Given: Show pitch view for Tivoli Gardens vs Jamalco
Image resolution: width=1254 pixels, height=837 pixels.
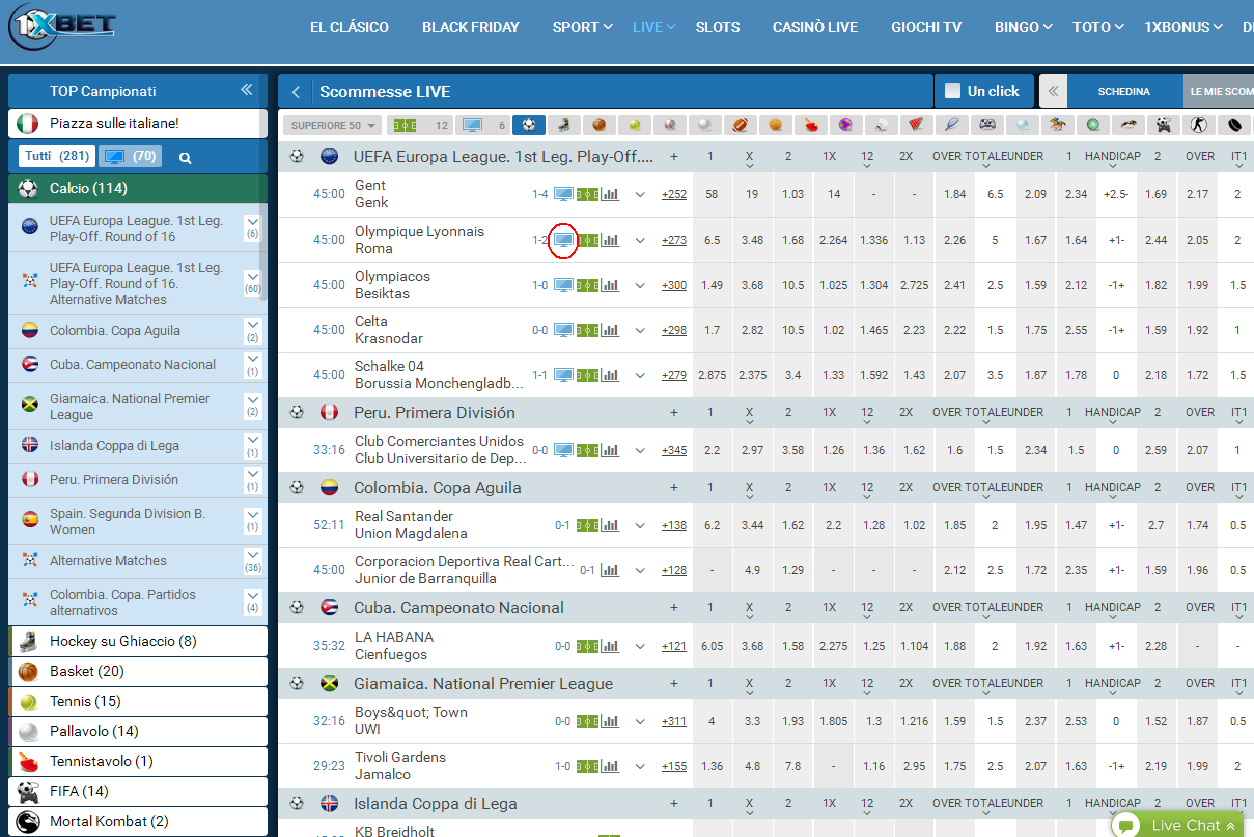Looking at the screenshot, I should [x=588, y=766].
